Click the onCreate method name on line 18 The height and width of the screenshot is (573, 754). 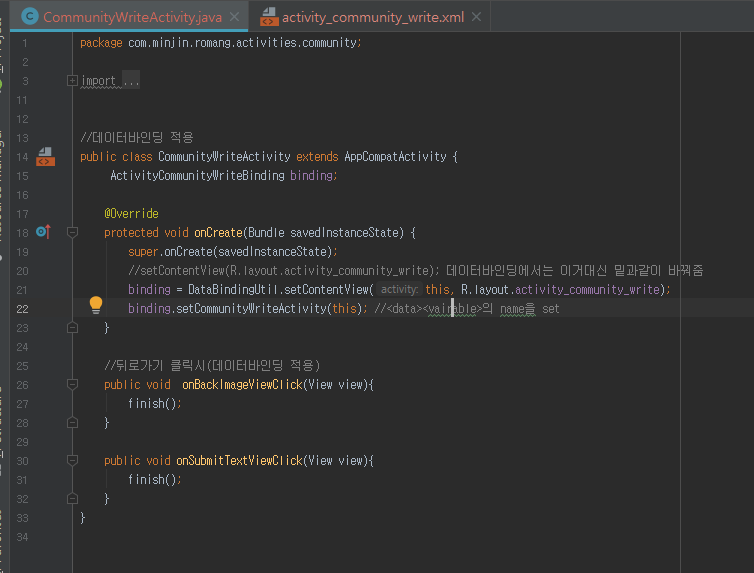pos(218,233)
